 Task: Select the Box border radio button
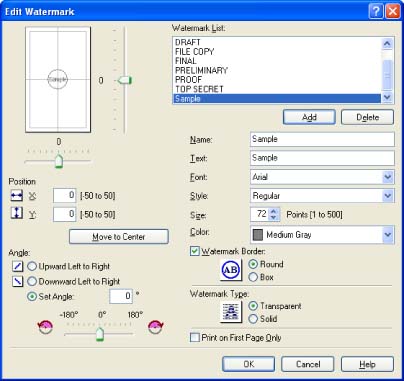coord(253,277)
